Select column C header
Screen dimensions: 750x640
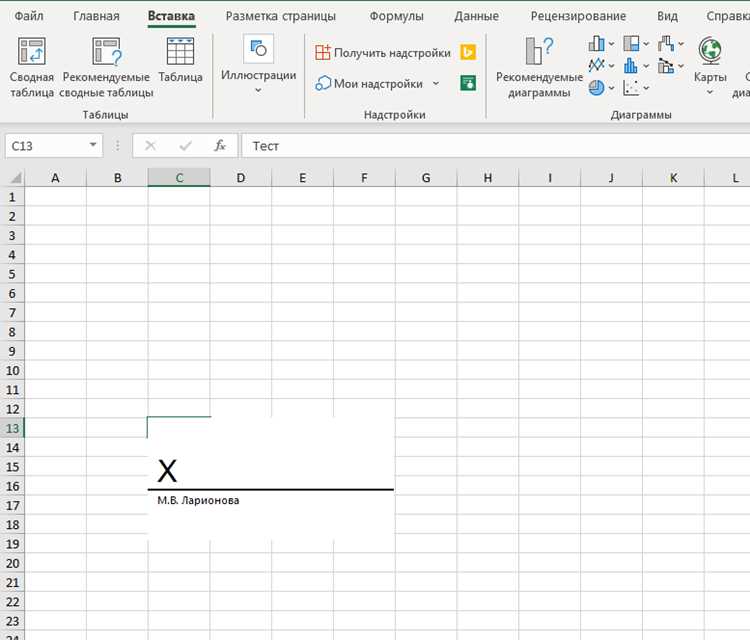pyautogui.click(x=179, y=178)
